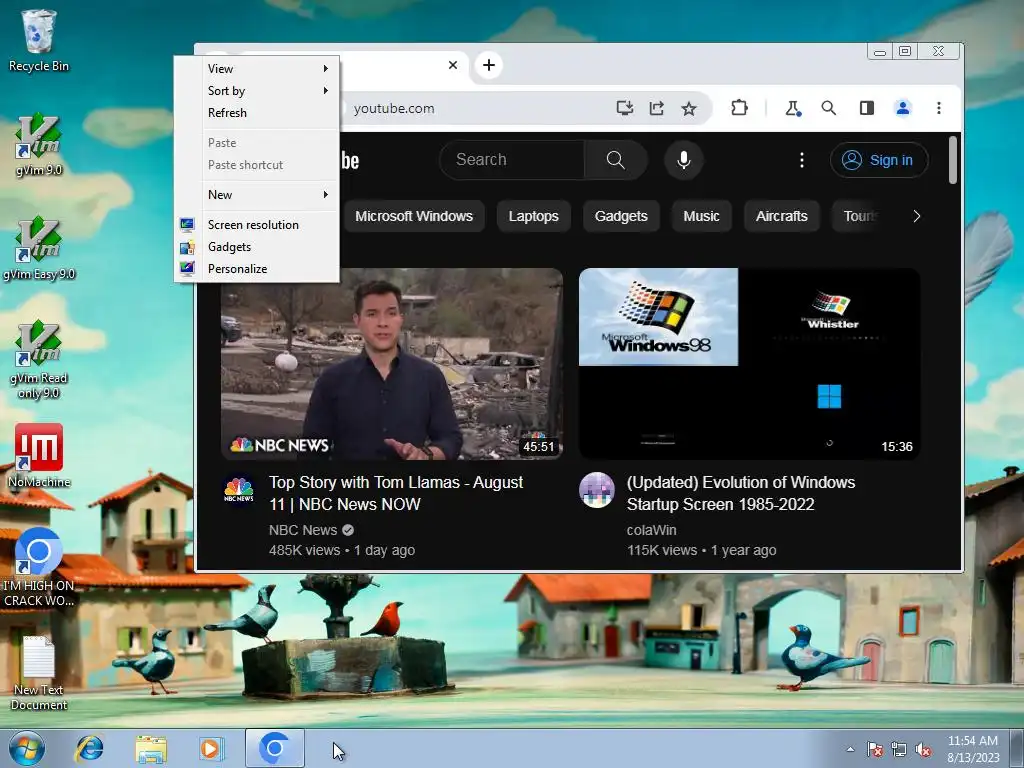Launch Internet Explorer from the taskbar
1024x768 pixels.
click(89, 748)
